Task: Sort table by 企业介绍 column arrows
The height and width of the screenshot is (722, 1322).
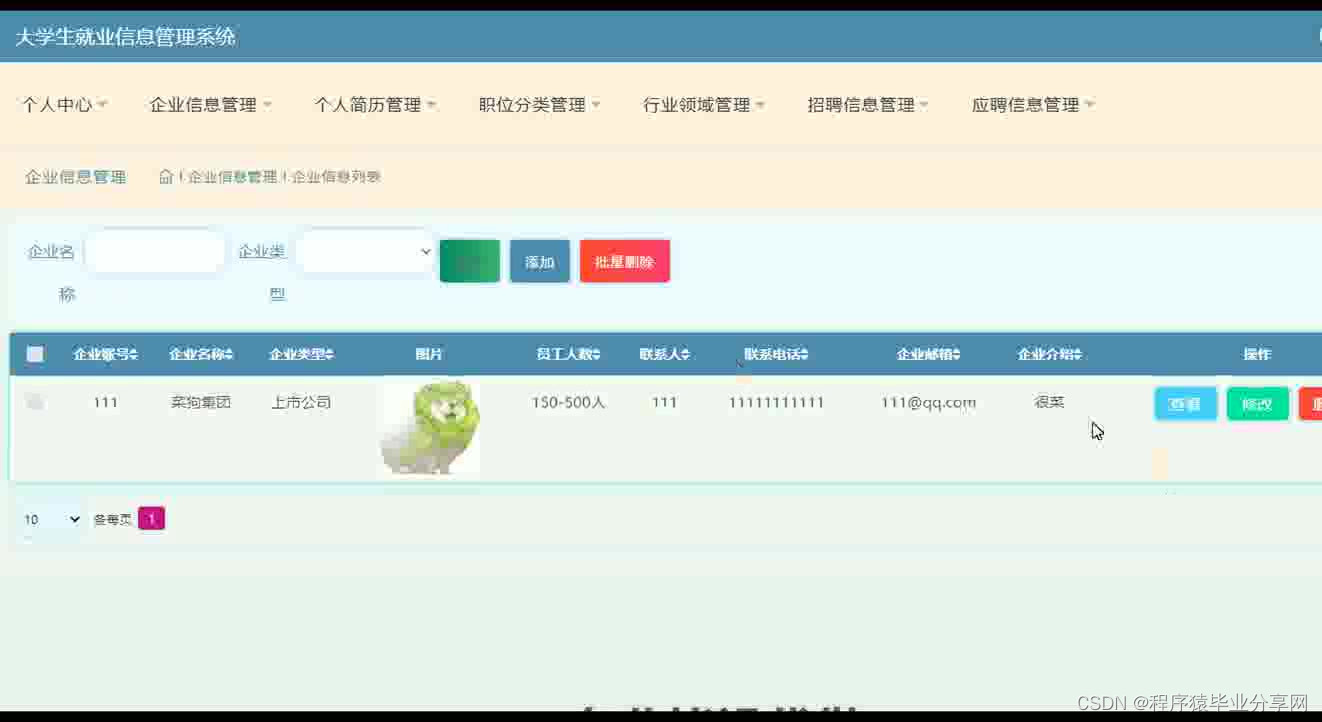Action: pyautogui.click(x=1077, y=354)
